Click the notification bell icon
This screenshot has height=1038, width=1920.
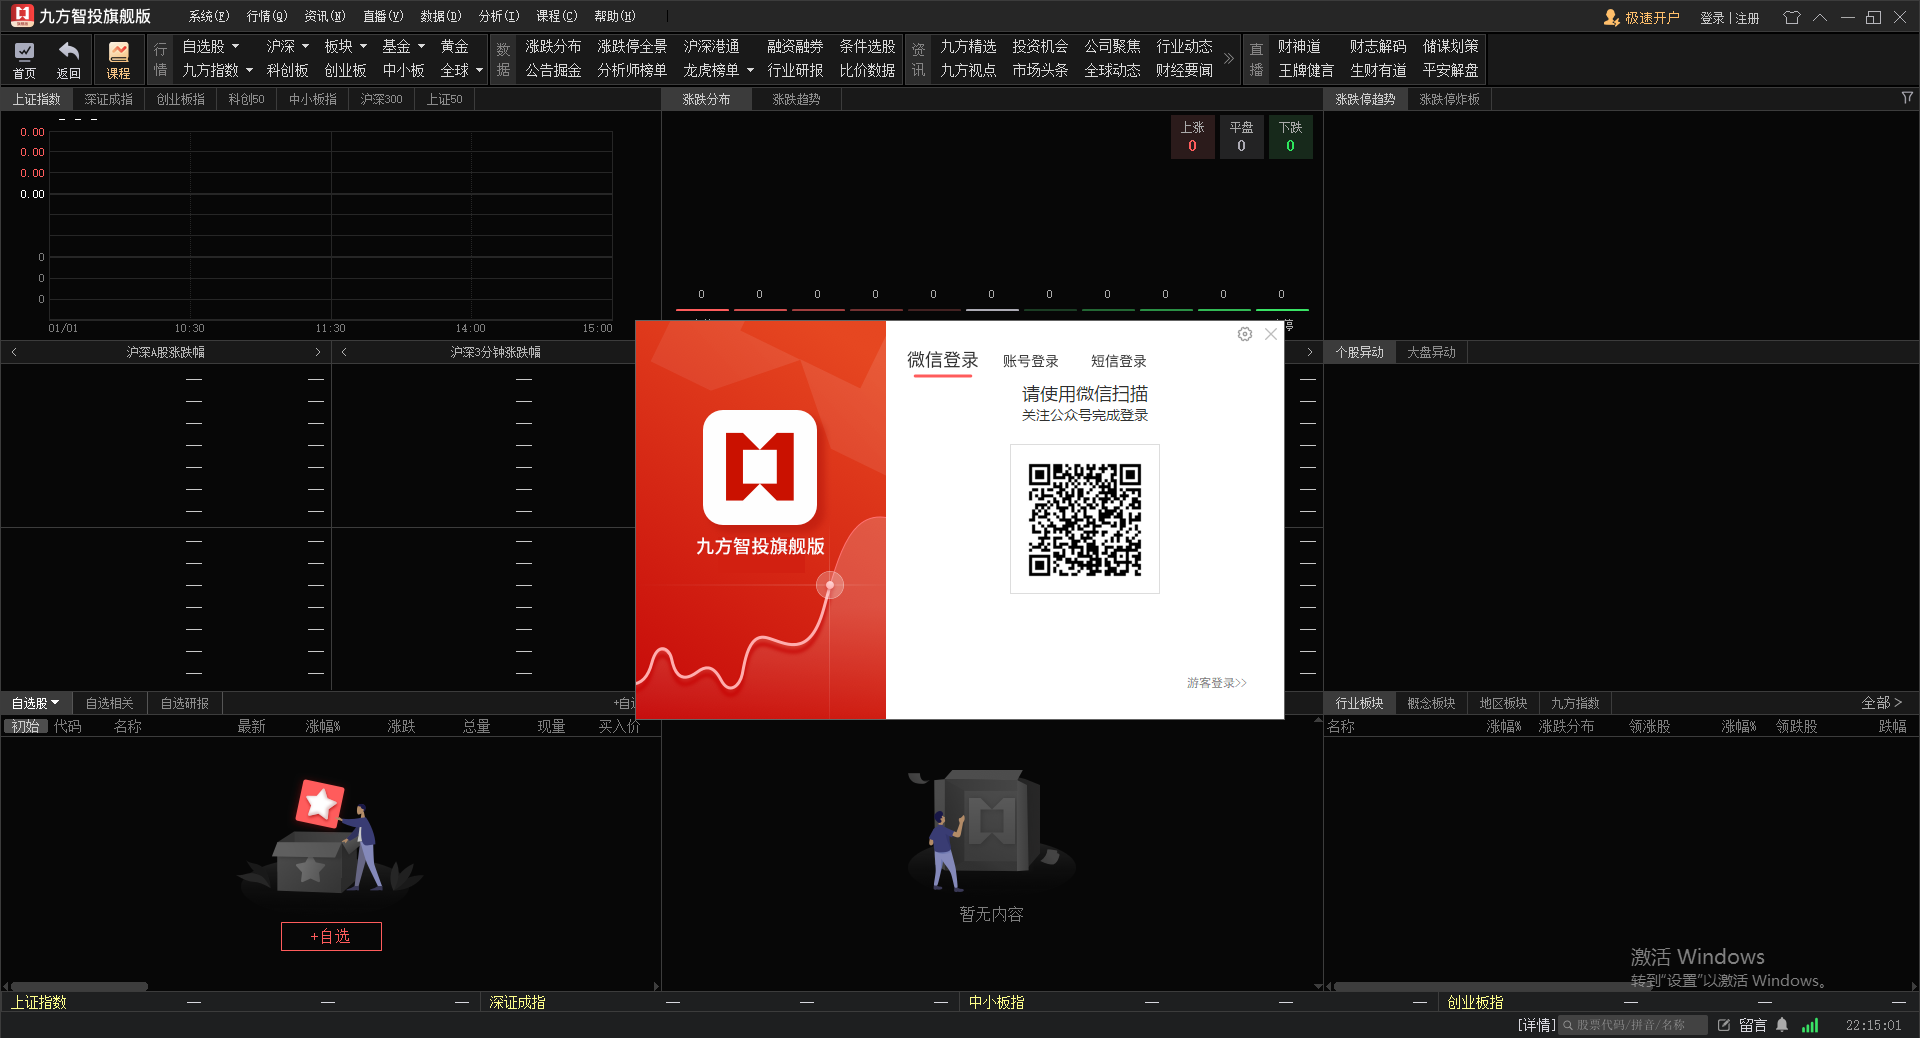click(x=1782, y=1025)
